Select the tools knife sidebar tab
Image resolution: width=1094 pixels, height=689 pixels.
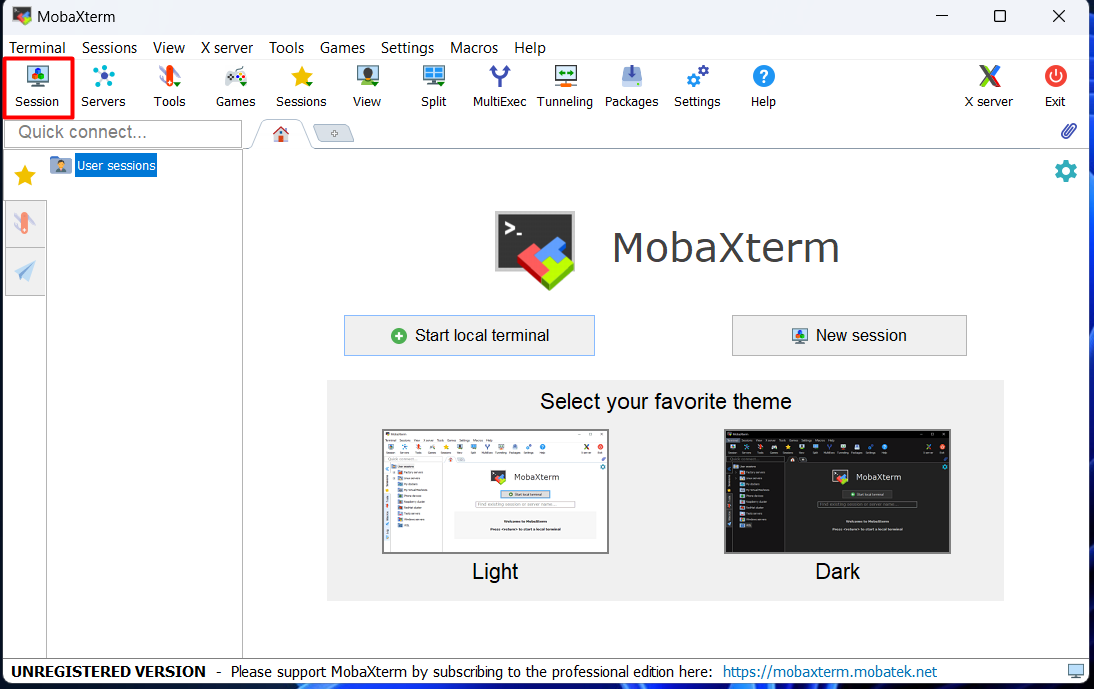pos(25,224)
